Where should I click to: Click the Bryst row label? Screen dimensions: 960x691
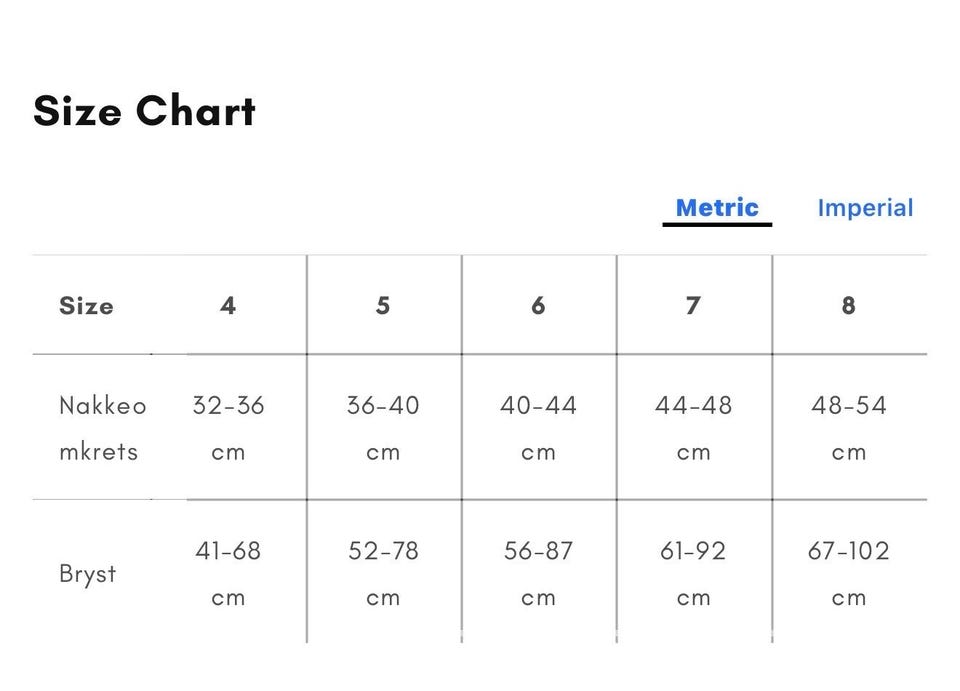(x=88, y=574)
